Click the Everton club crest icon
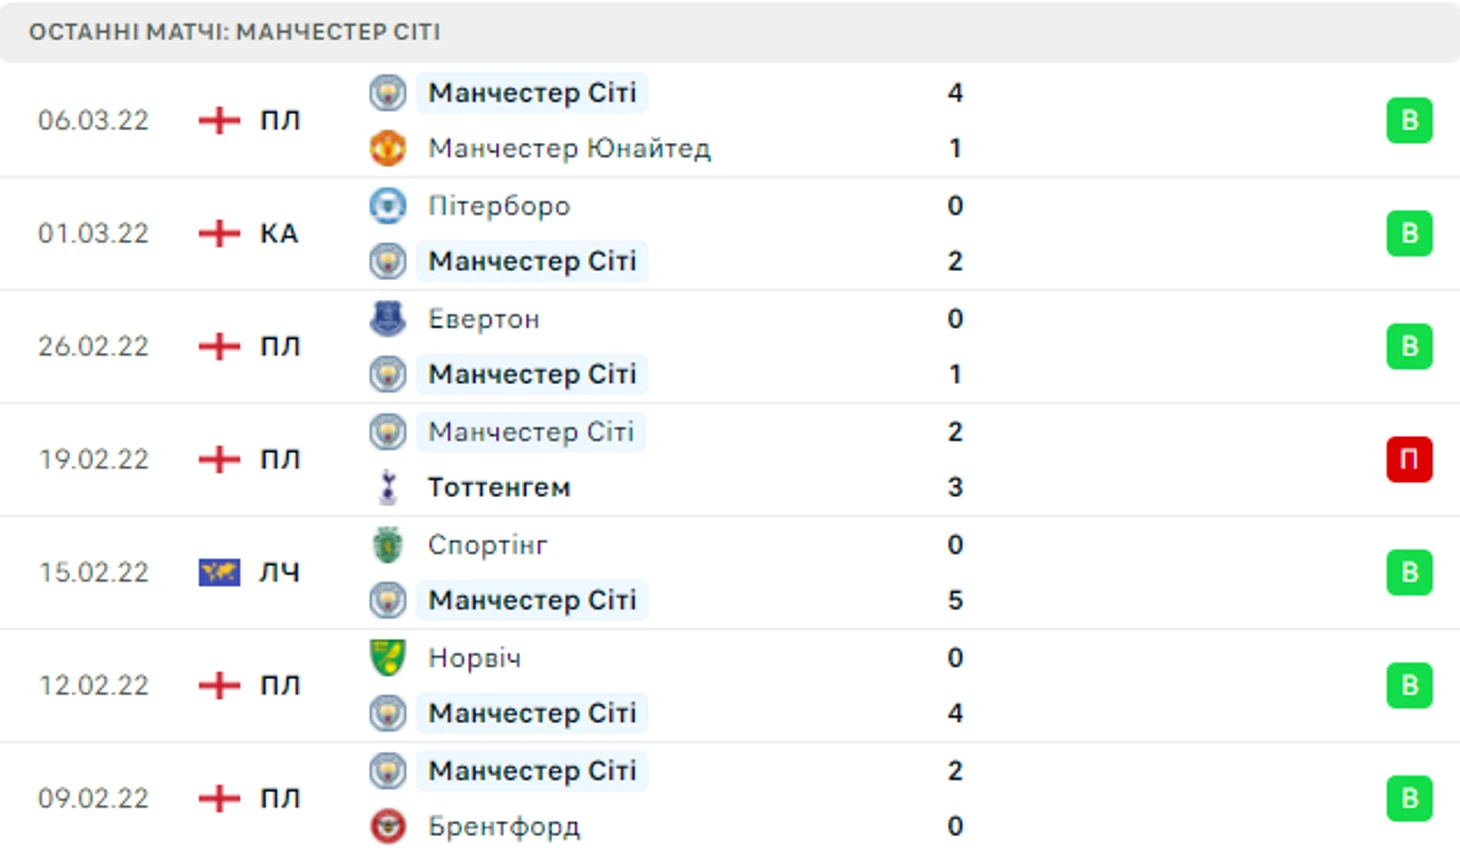Screen dimensions: 1460x851 coord(387,318)
